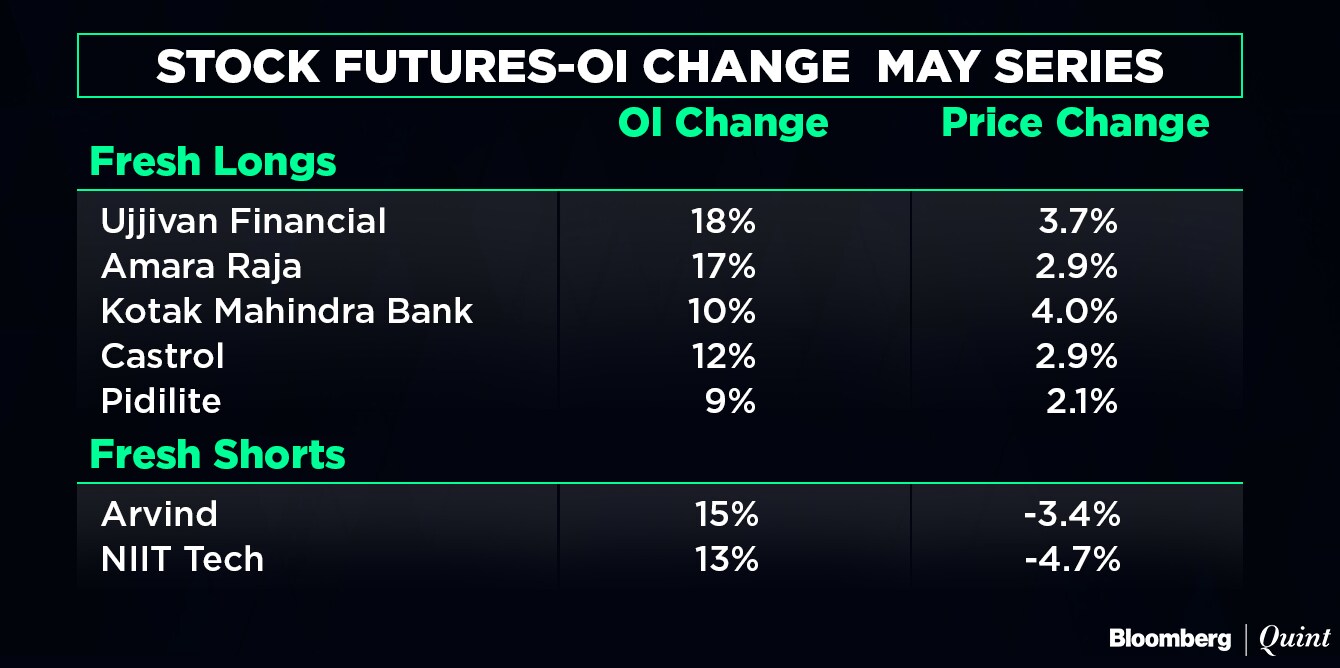Select the Price Change column header
Viewport: 1340px width, 668px height.
1075,123
